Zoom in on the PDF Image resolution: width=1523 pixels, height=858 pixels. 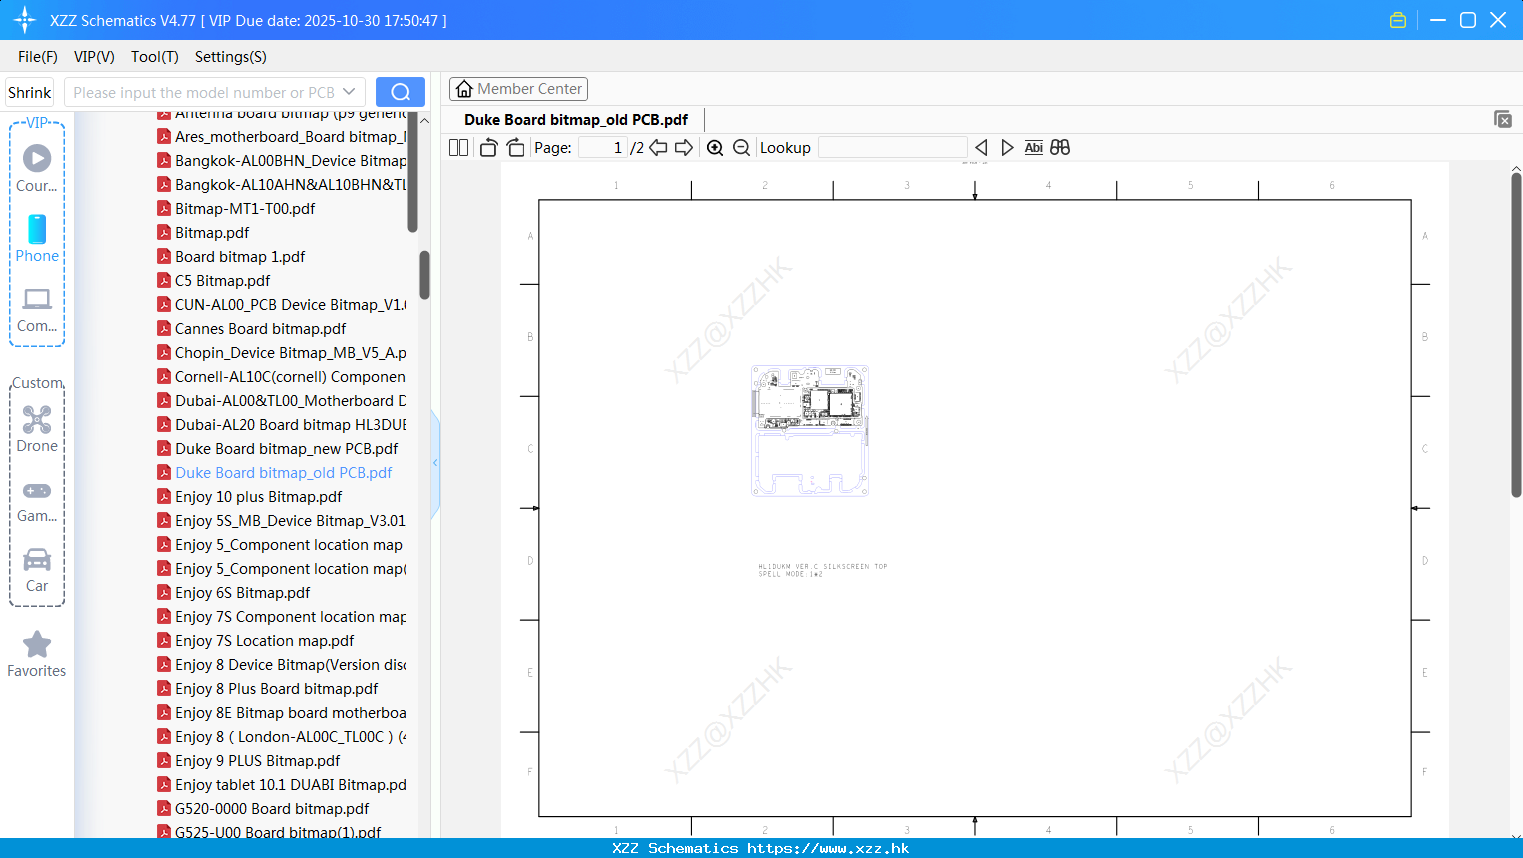click(x=715, y=147)
